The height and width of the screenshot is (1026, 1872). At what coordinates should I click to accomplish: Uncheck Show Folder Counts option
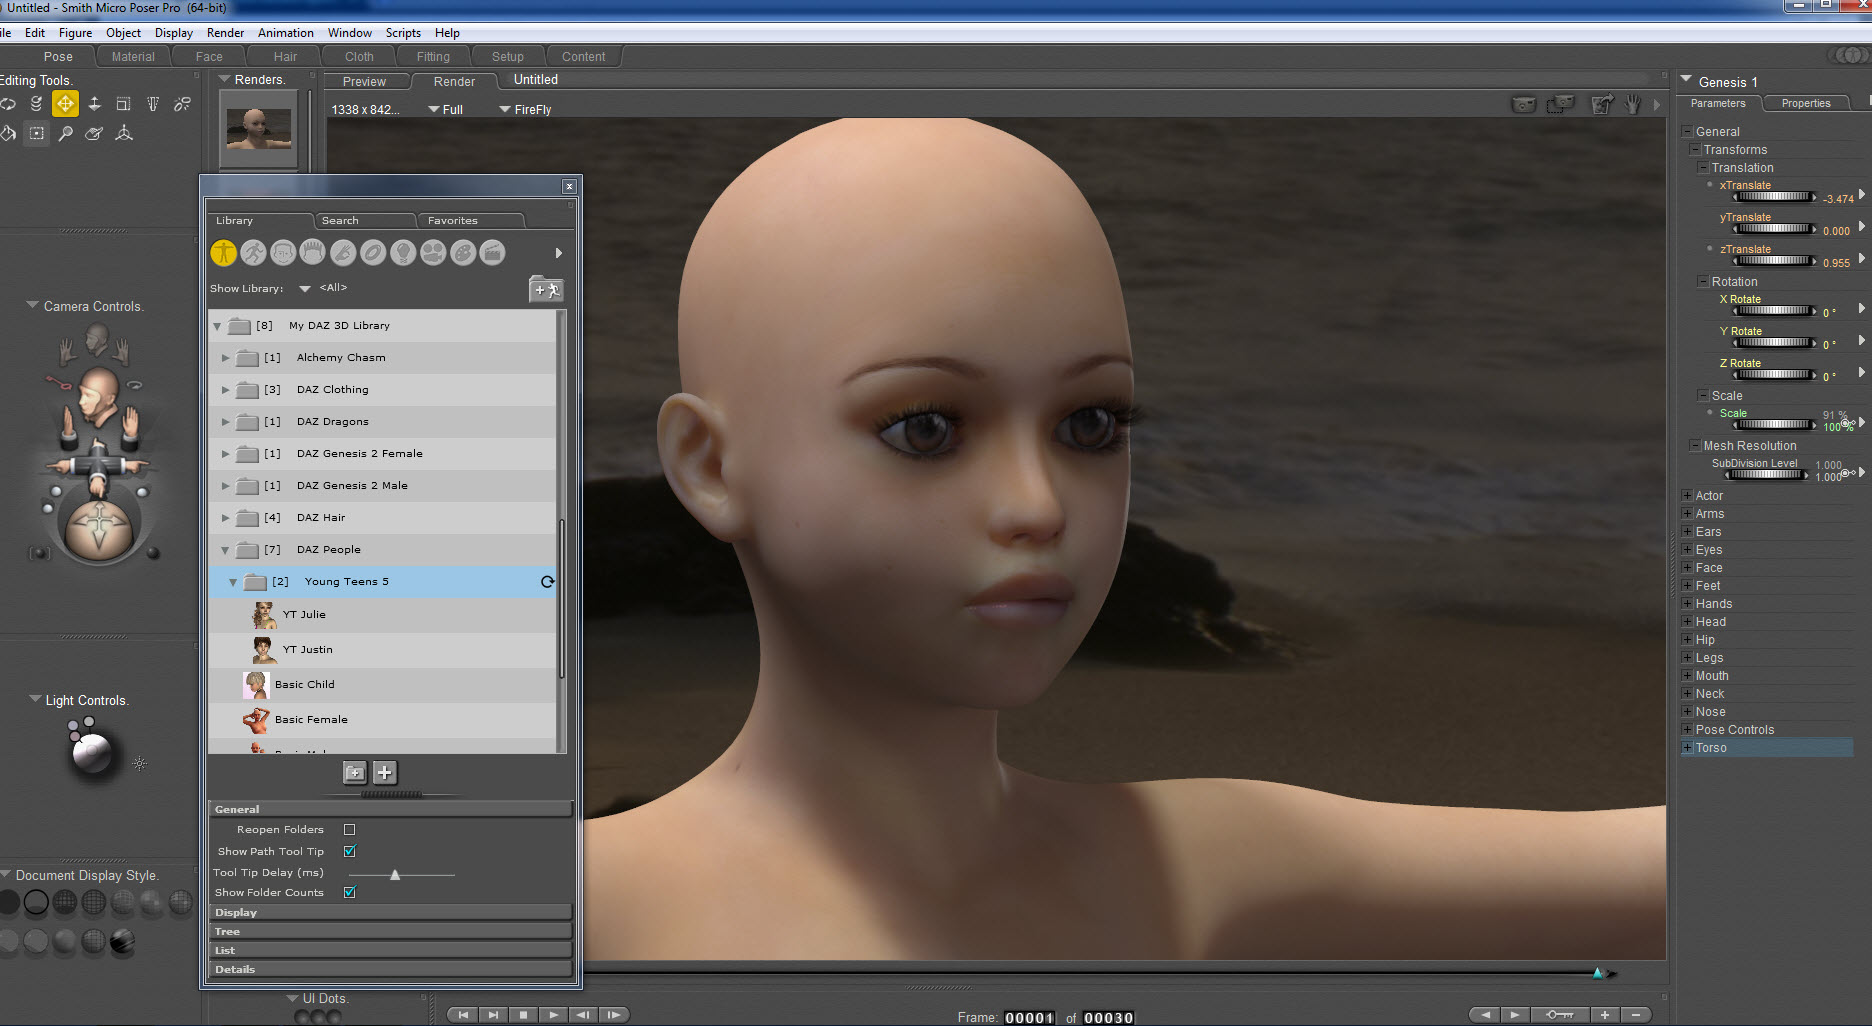click(x=349, y=892)
